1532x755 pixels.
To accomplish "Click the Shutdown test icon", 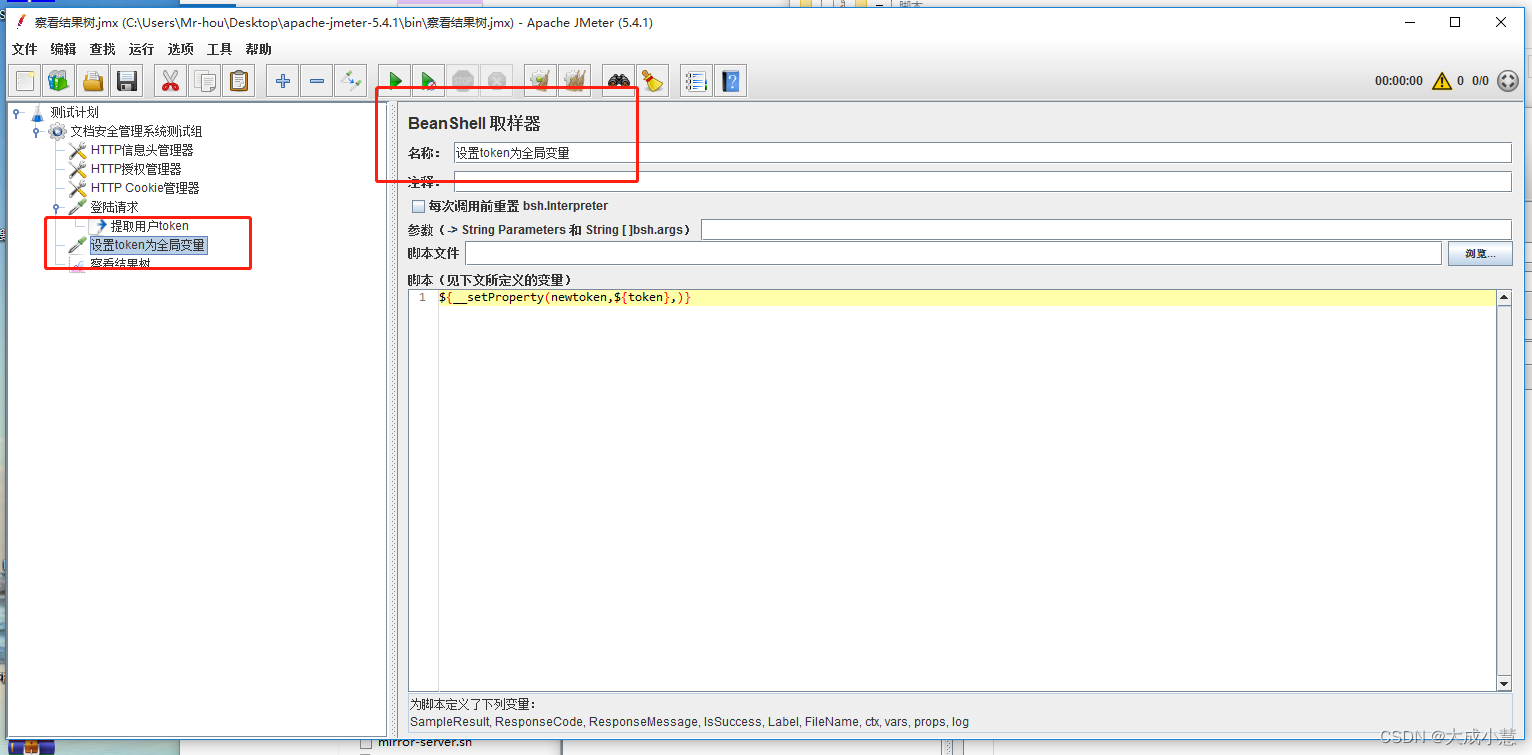I will click(x=497, y=81).
